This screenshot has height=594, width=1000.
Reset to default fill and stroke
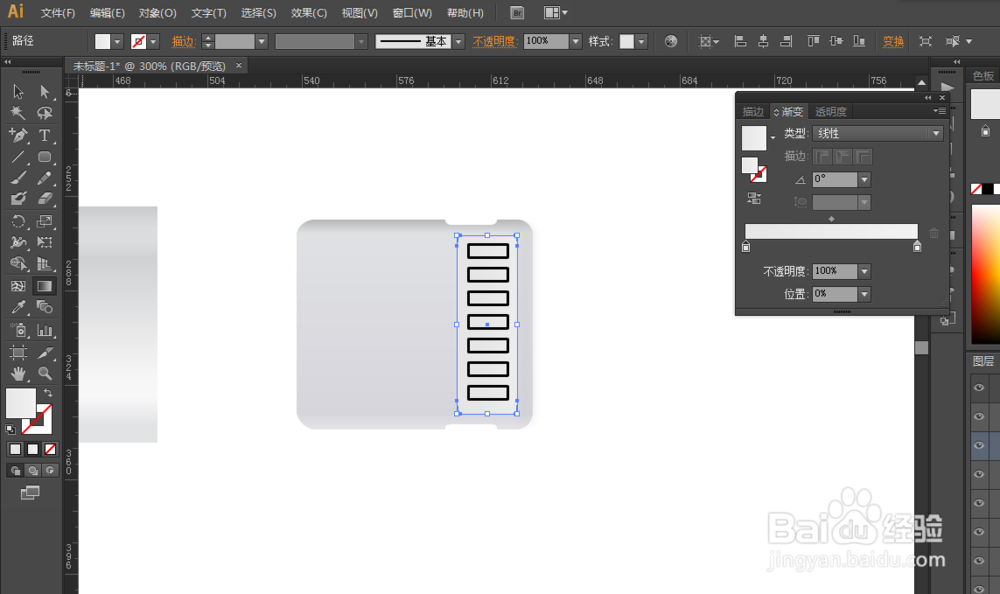pyautogui.click(x=10, y=429)
